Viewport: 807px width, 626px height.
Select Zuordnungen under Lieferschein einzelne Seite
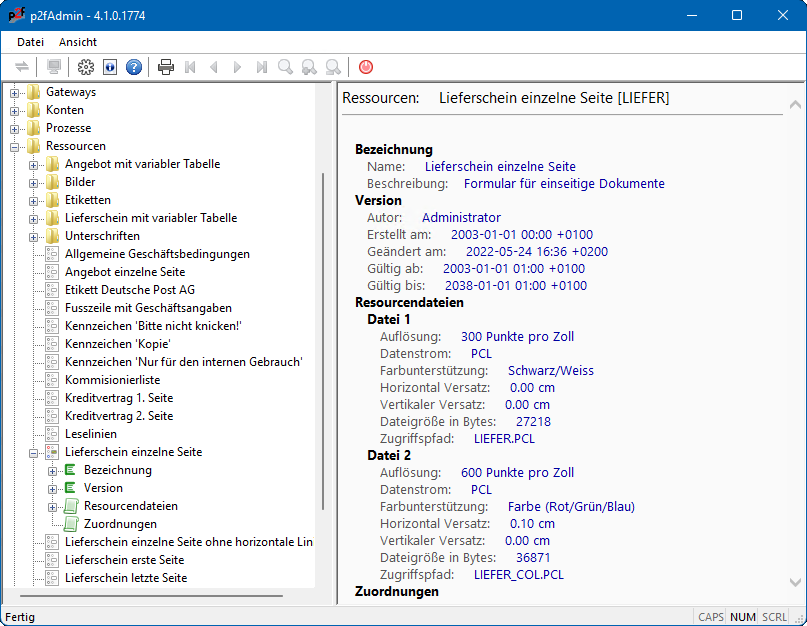120,524
